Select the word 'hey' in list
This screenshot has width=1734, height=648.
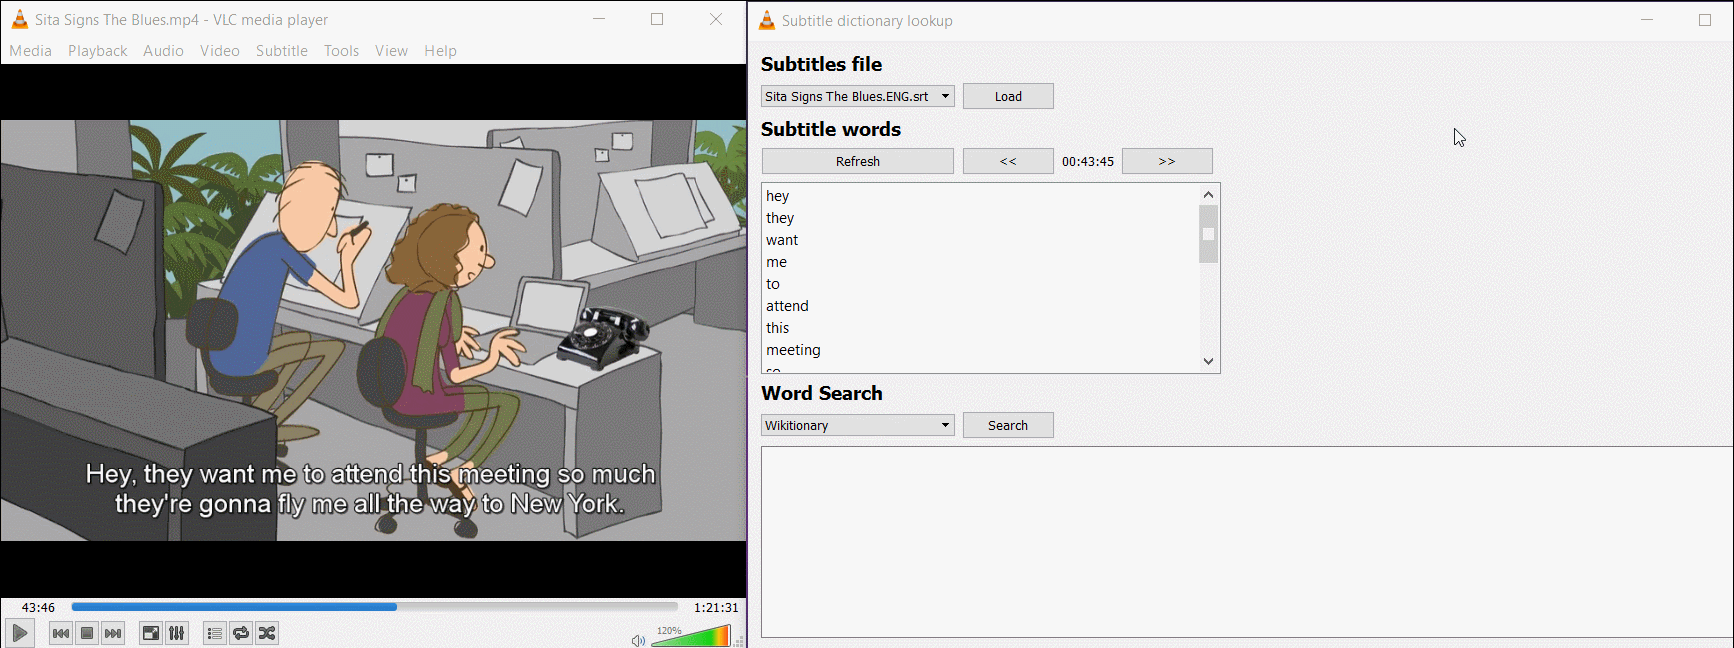point(778,196)
